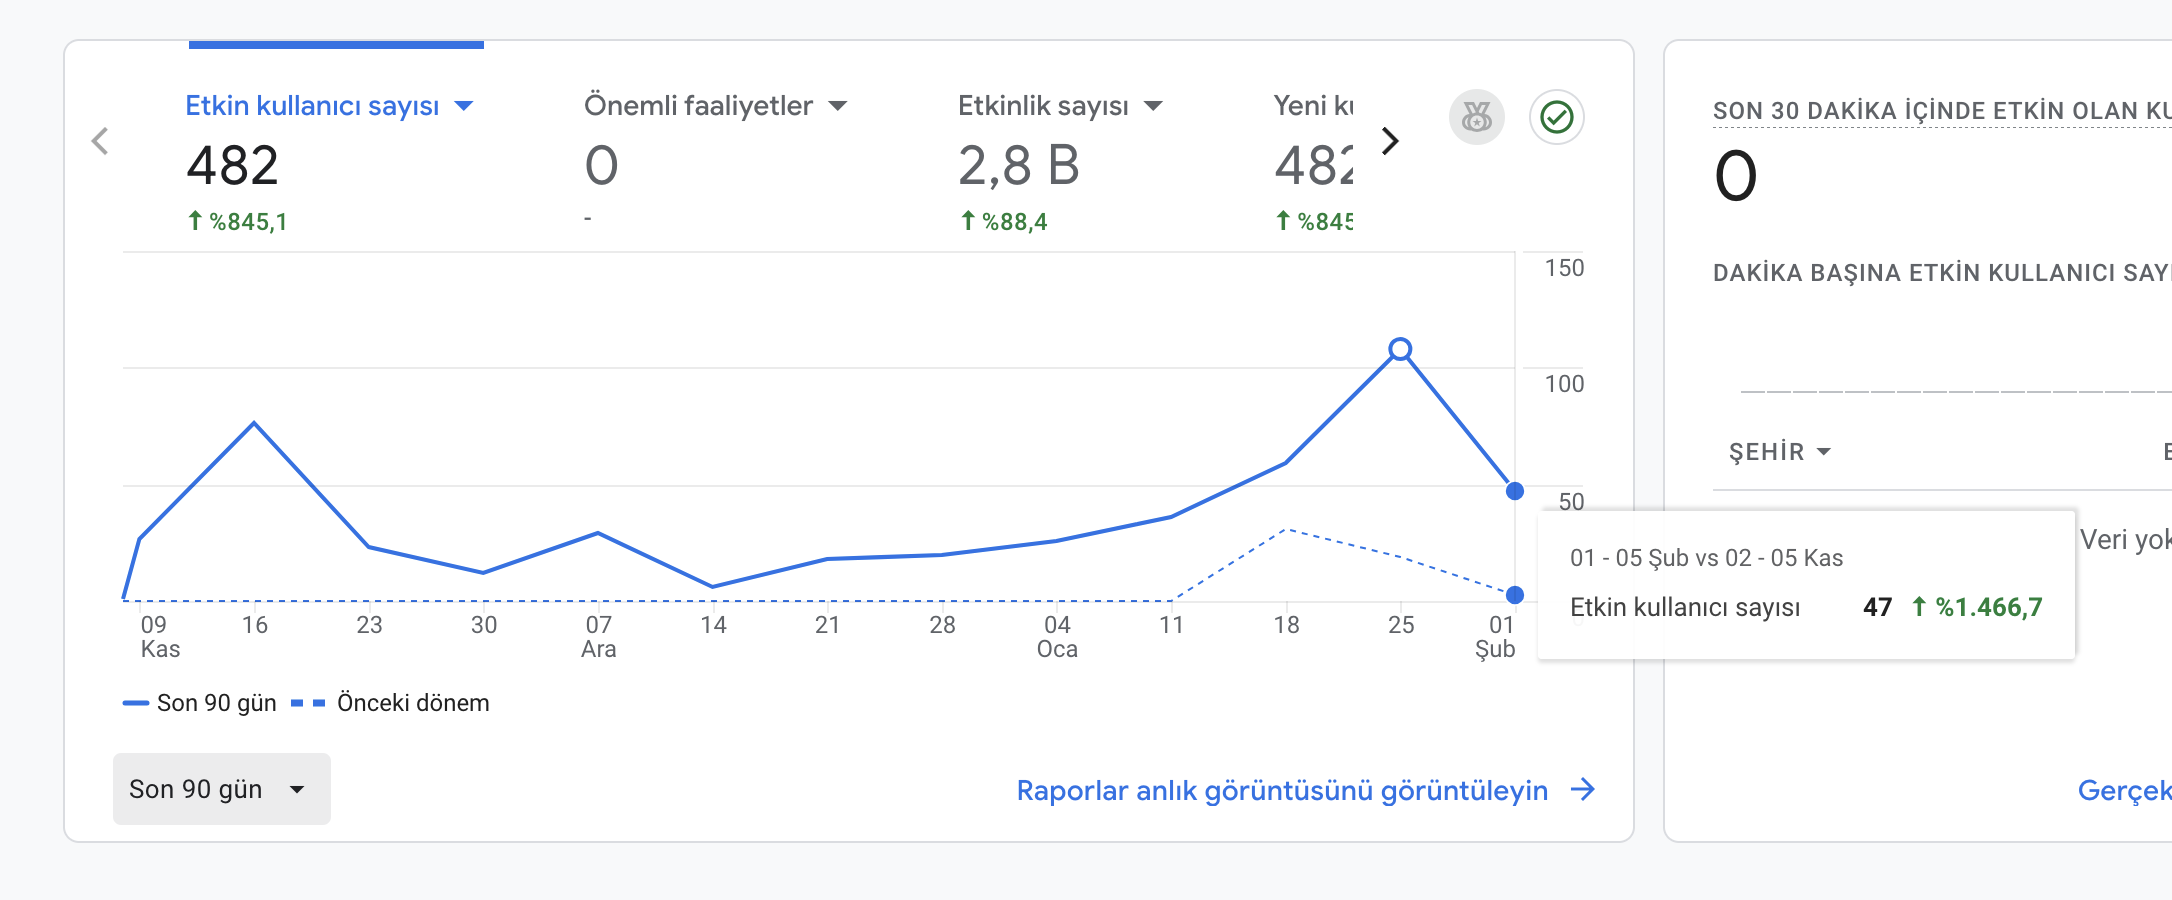Click the SON 30 DAKİKA İÇİNDE heading
Viewport: 2172px width, 900px height.
1942,111
